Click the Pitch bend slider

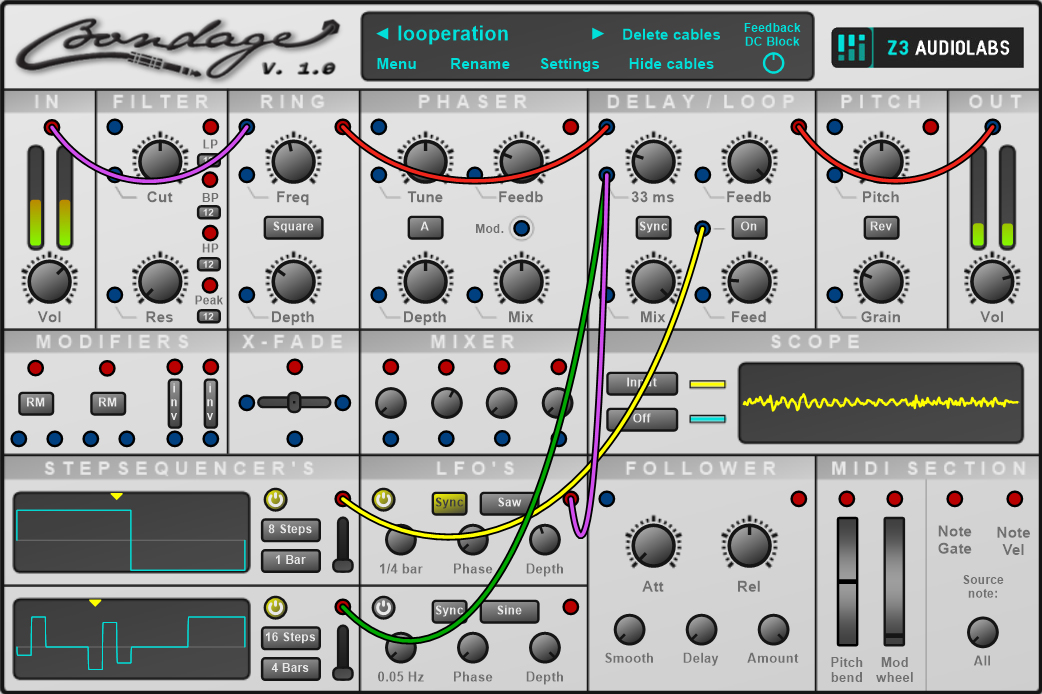tap(847, 582)
